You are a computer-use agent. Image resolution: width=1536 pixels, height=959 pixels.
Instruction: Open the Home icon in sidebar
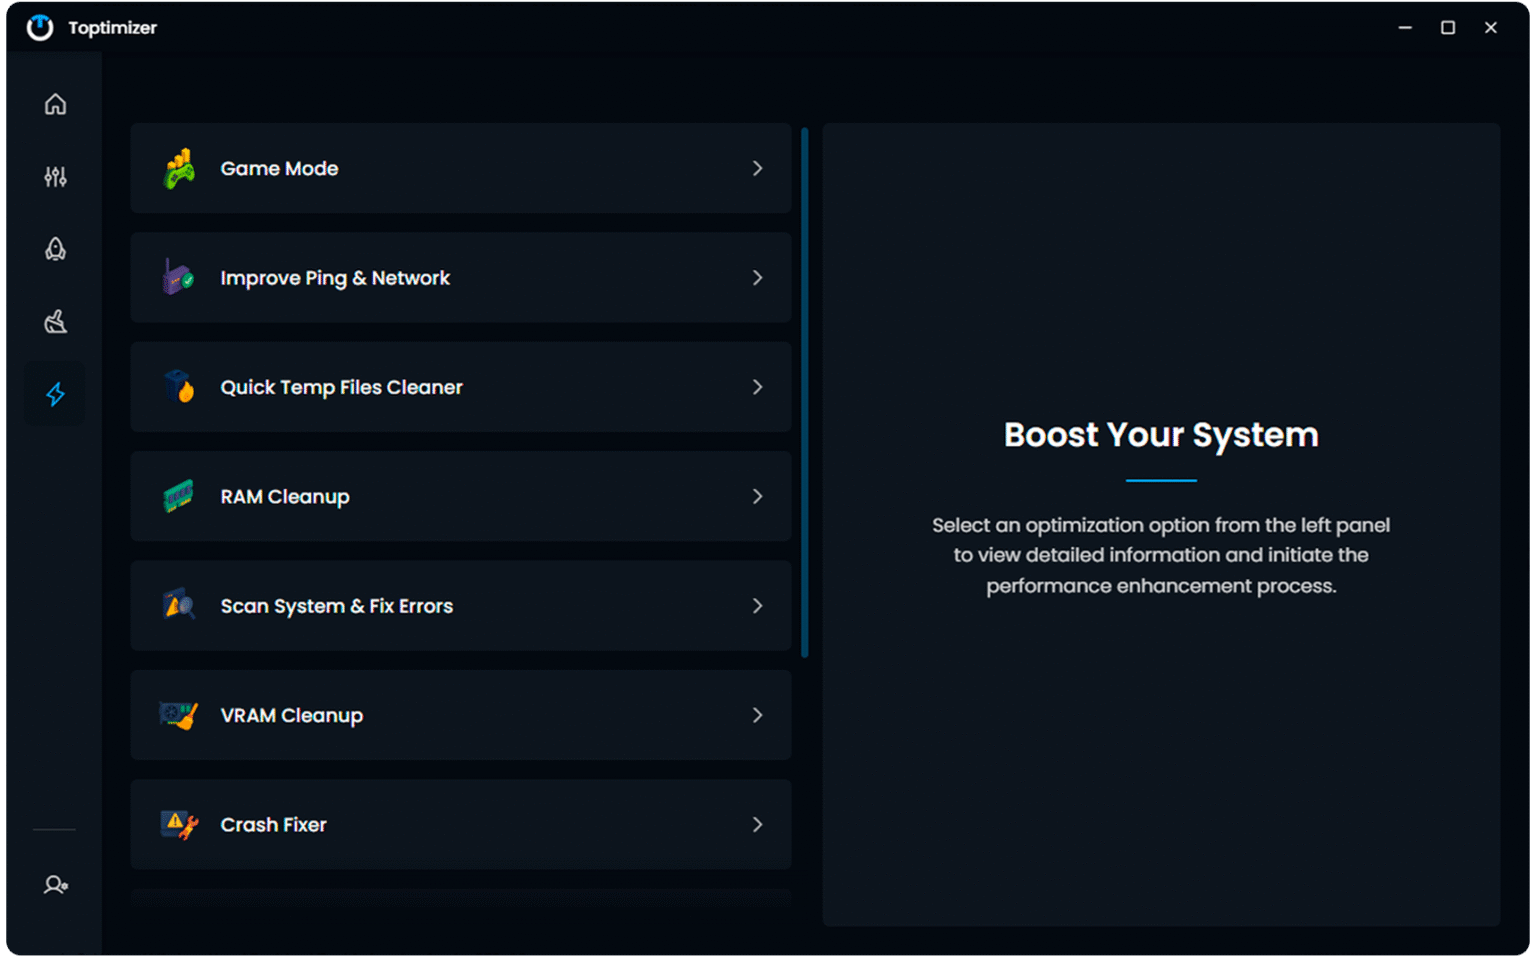55,104
